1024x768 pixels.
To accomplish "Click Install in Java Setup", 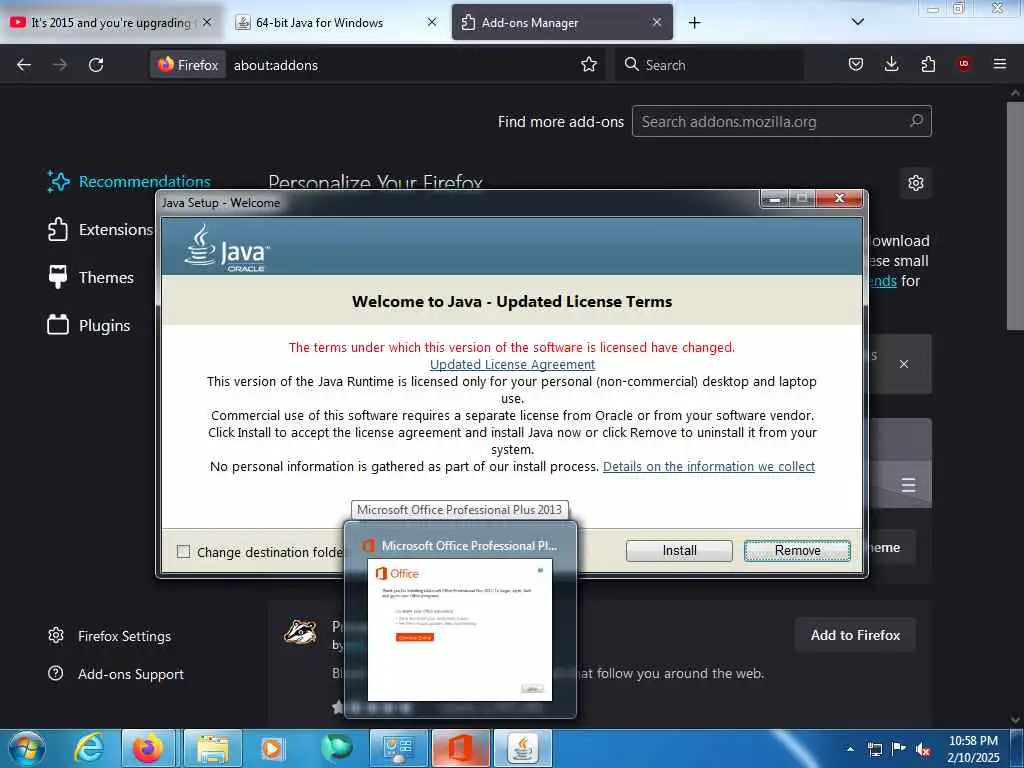I will [x=679, y=551].
